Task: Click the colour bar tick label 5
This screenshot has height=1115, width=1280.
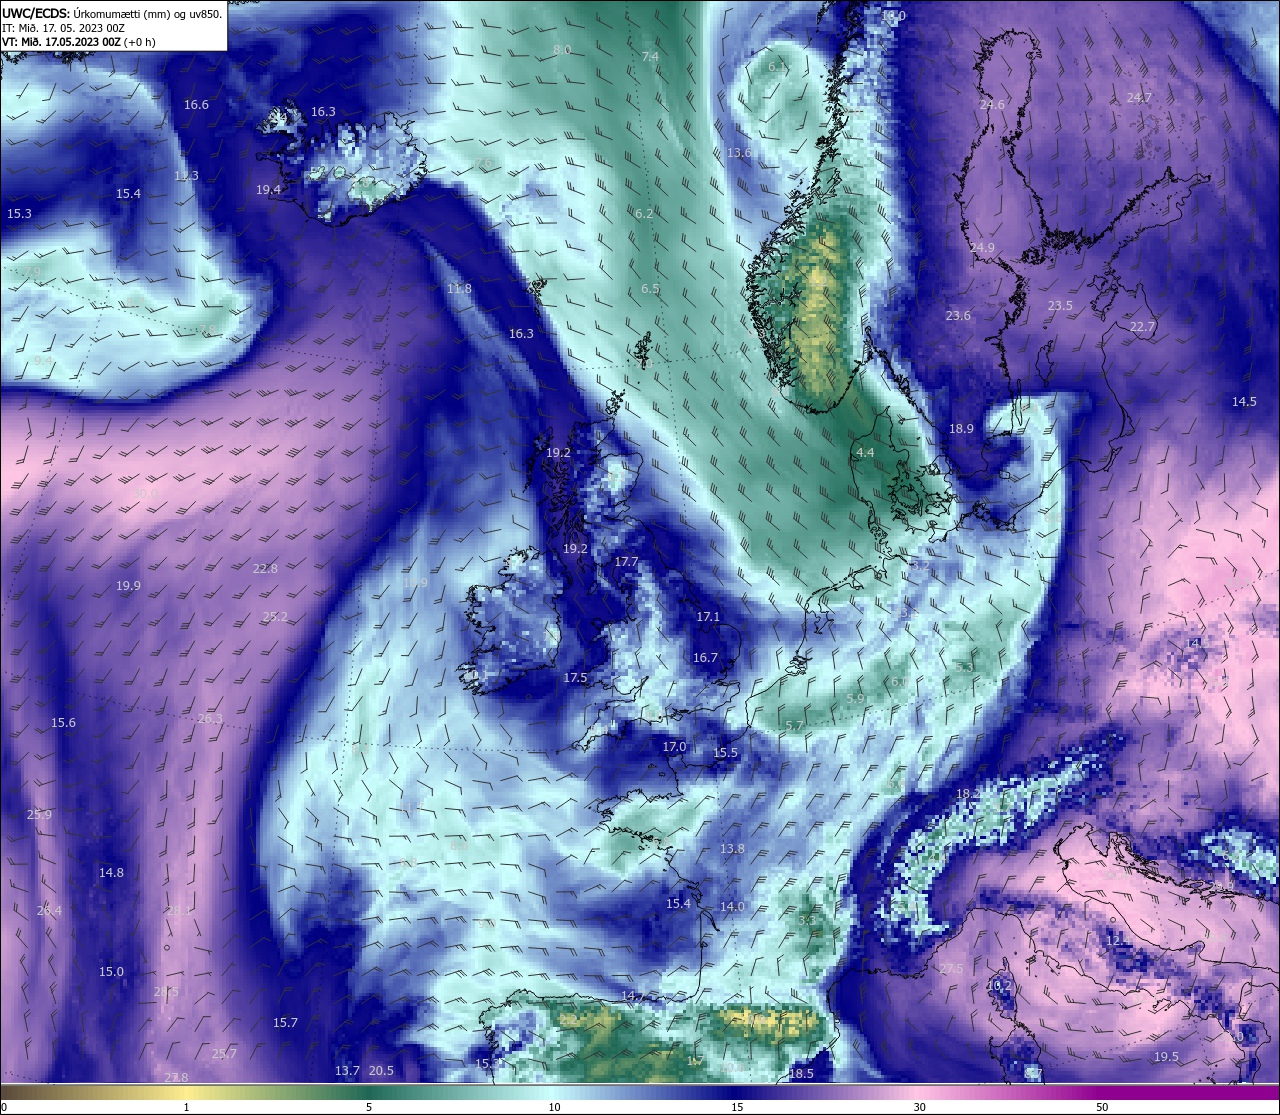Action: coord(369,1107)
